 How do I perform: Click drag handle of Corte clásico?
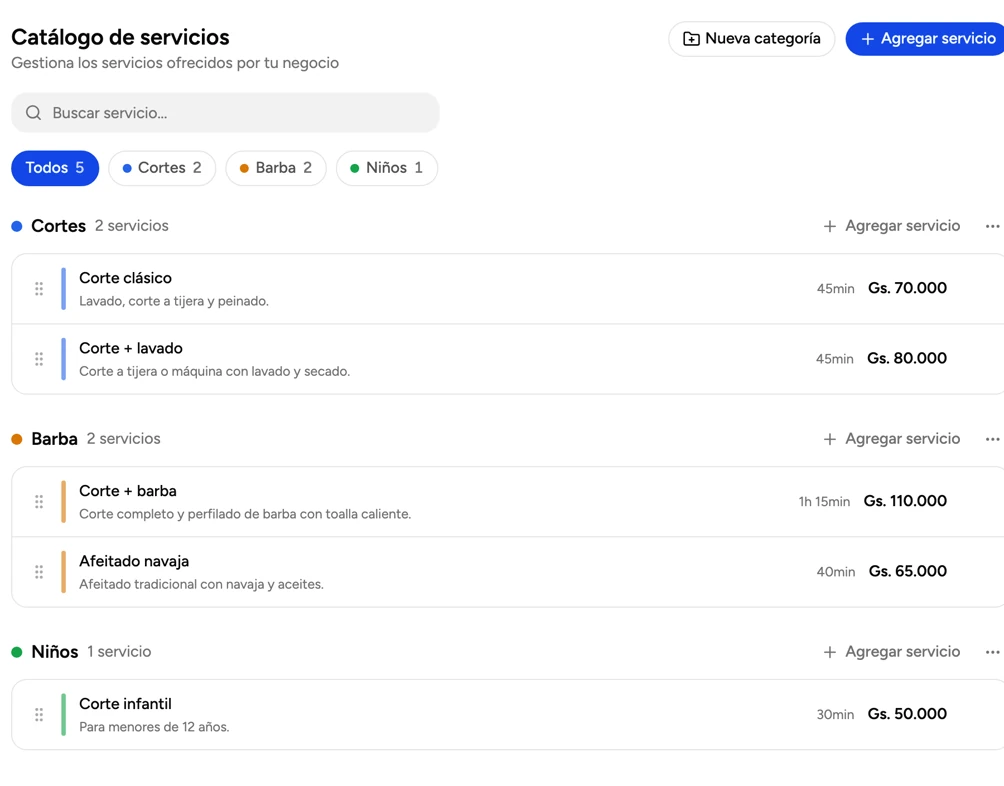click(x=39, y=289)
